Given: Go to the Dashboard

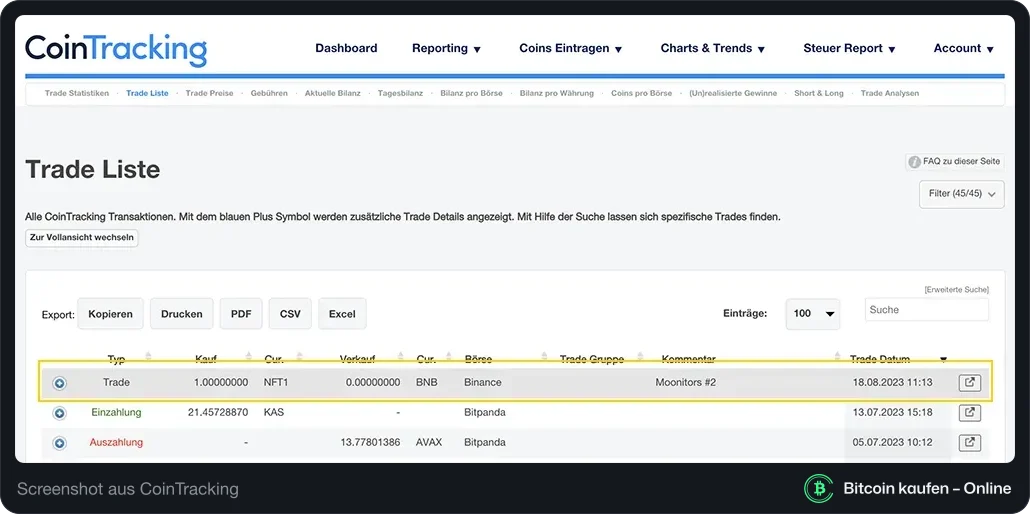Looking at the screenshot, I should tap(346, 48).
